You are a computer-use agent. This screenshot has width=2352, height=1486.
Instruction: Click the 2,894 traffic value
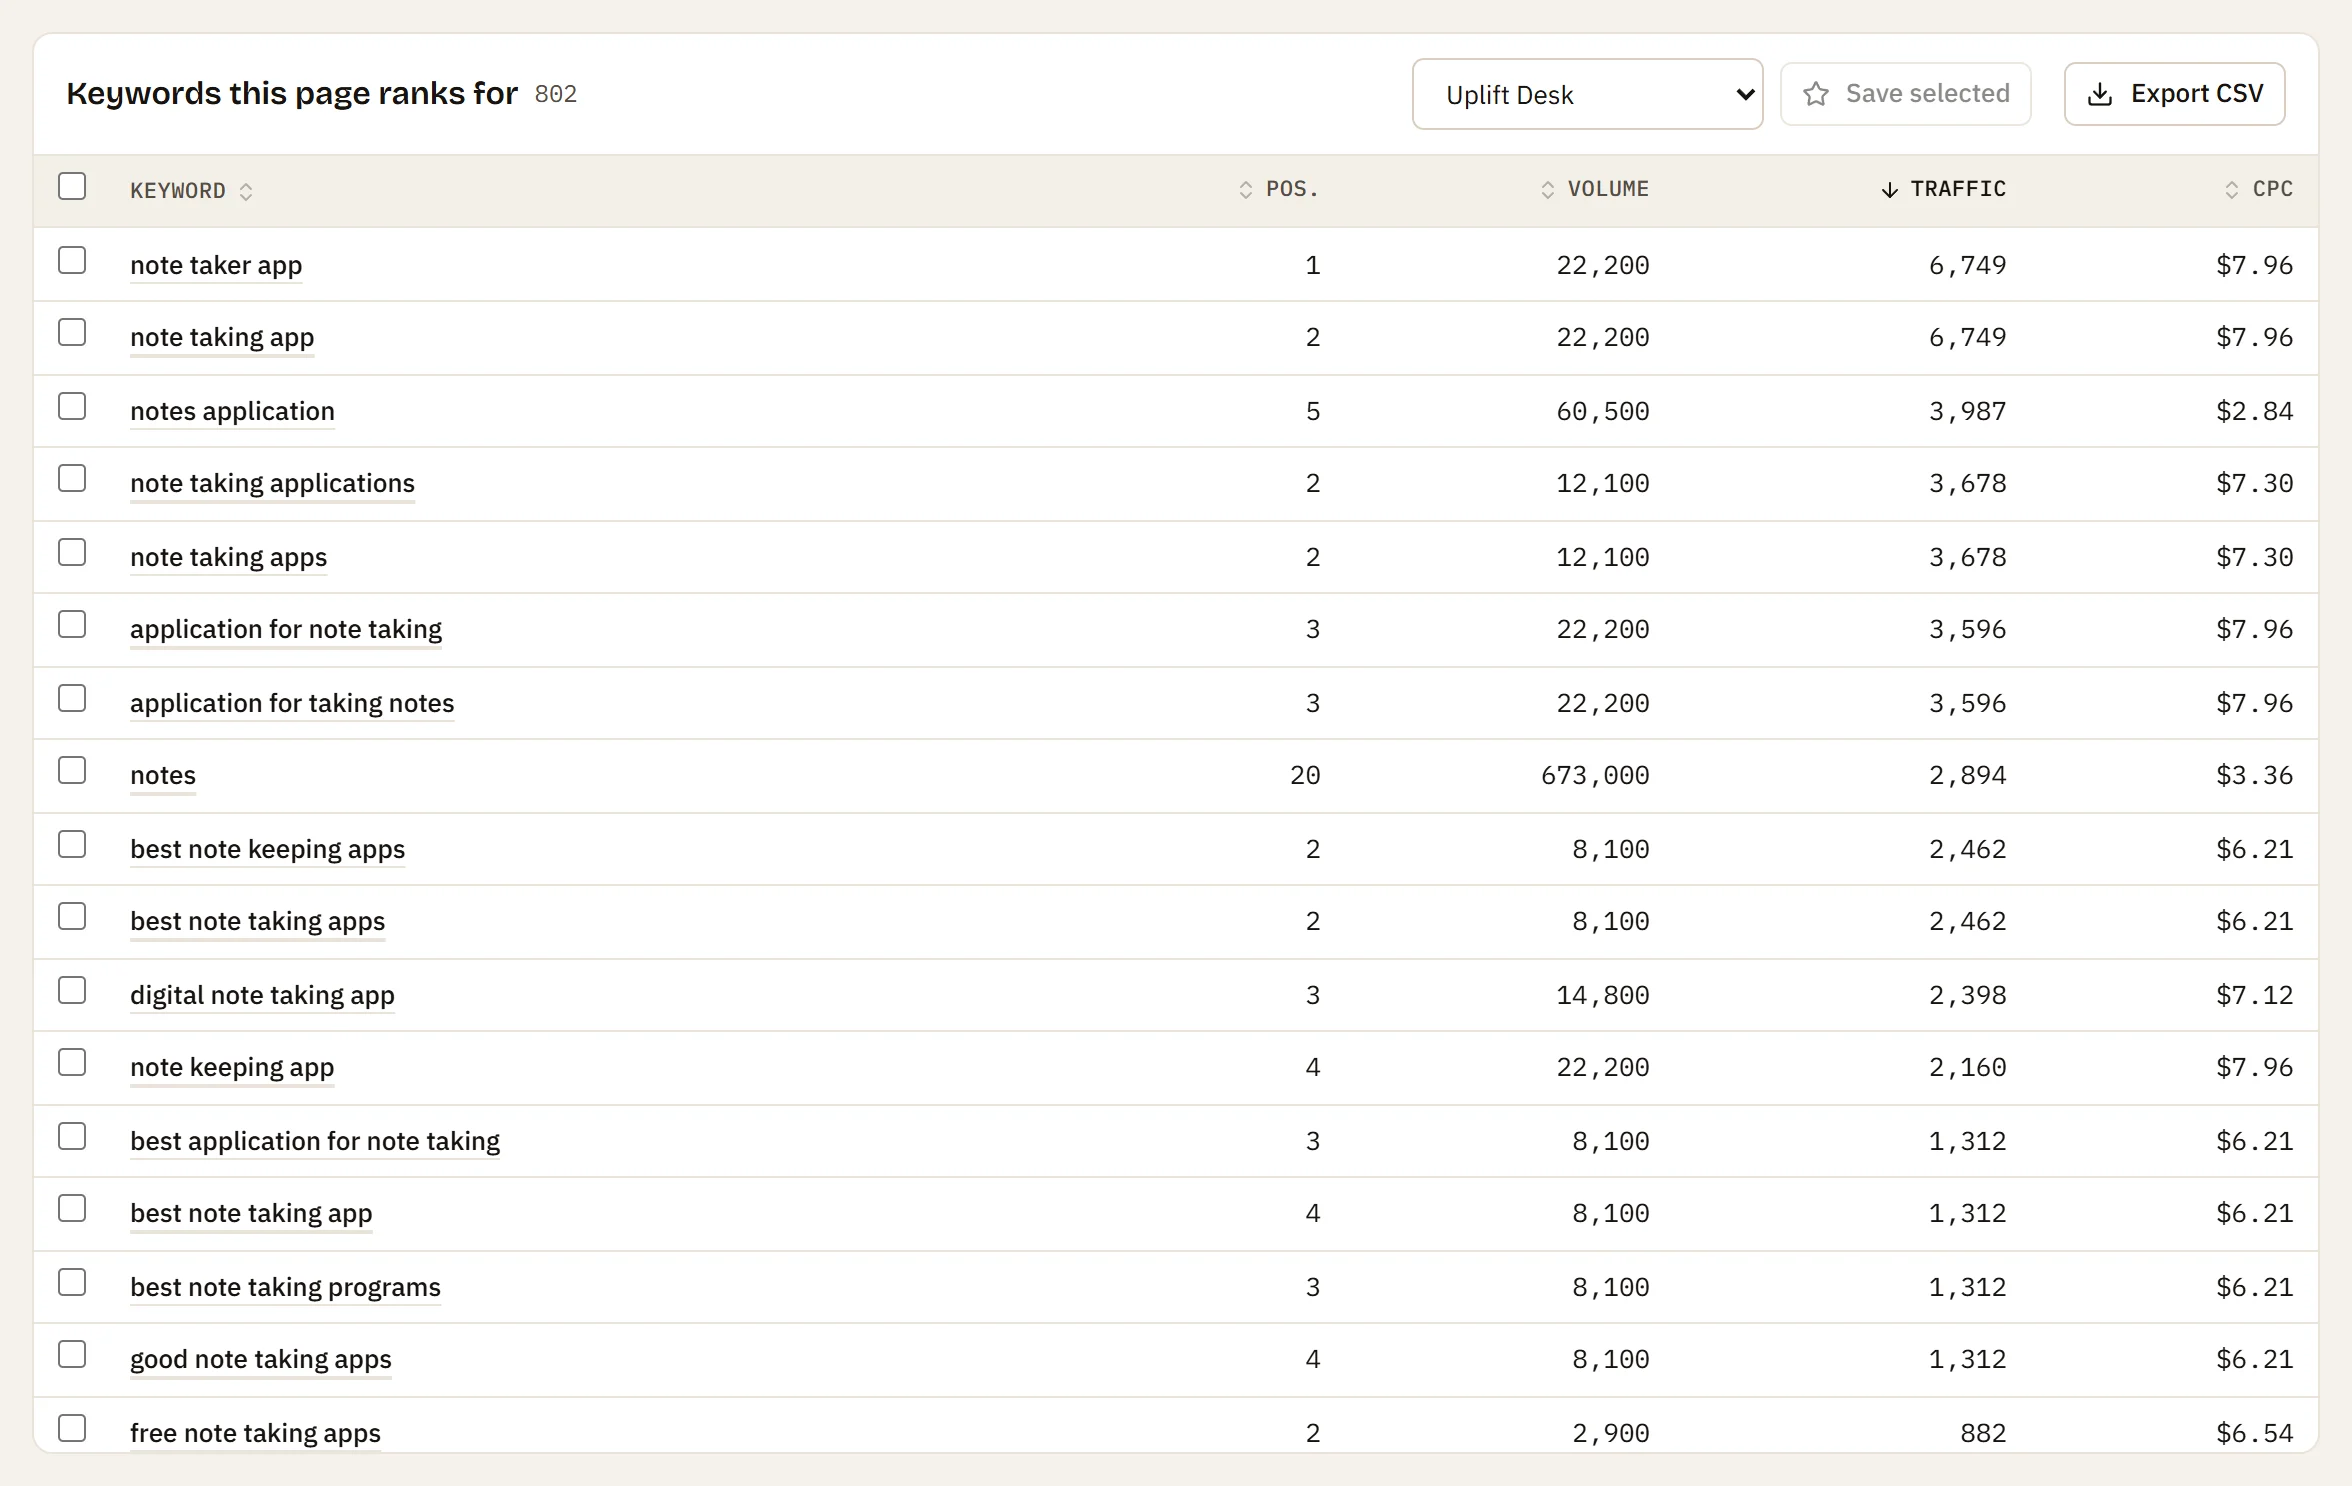(1967, 776)
